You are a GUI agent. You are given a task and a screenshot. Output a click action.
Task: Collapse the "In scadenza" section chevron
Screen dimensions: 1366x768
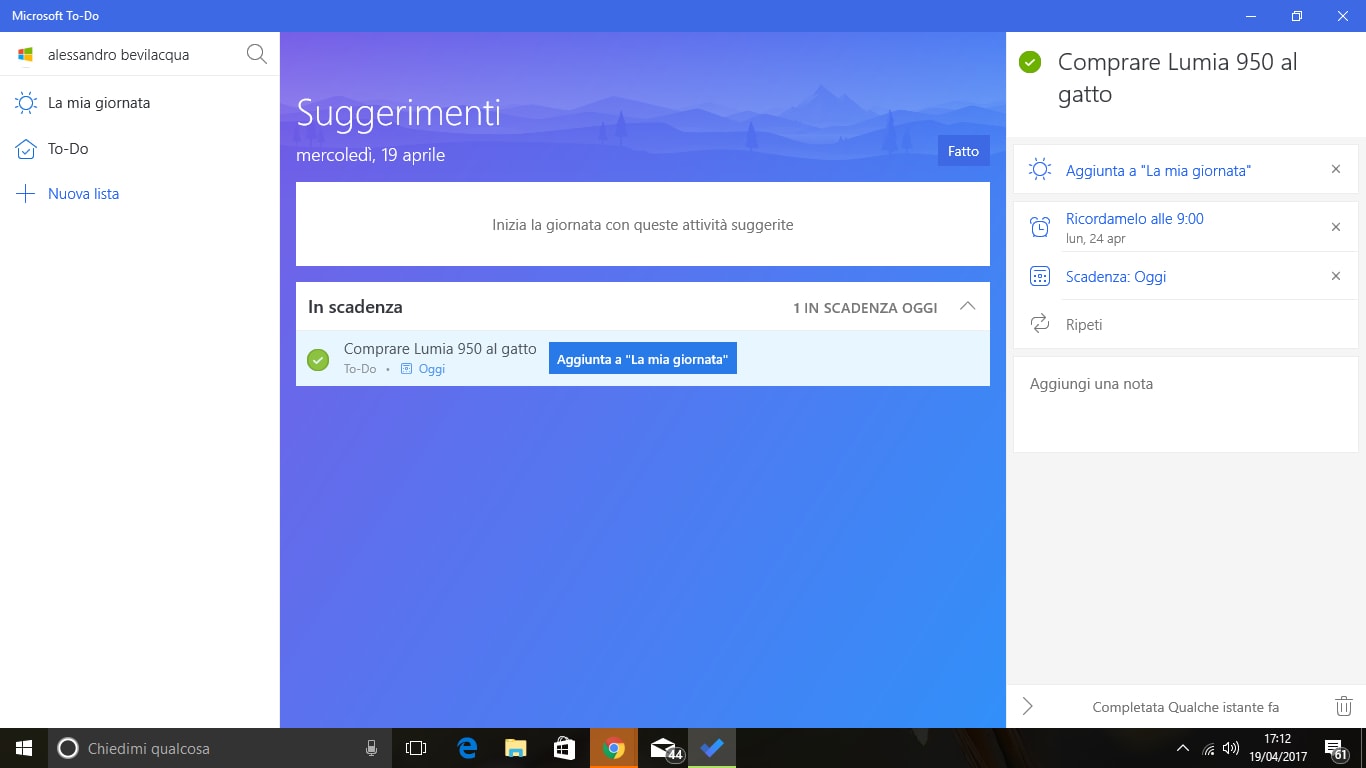click(x=967, y=307)
